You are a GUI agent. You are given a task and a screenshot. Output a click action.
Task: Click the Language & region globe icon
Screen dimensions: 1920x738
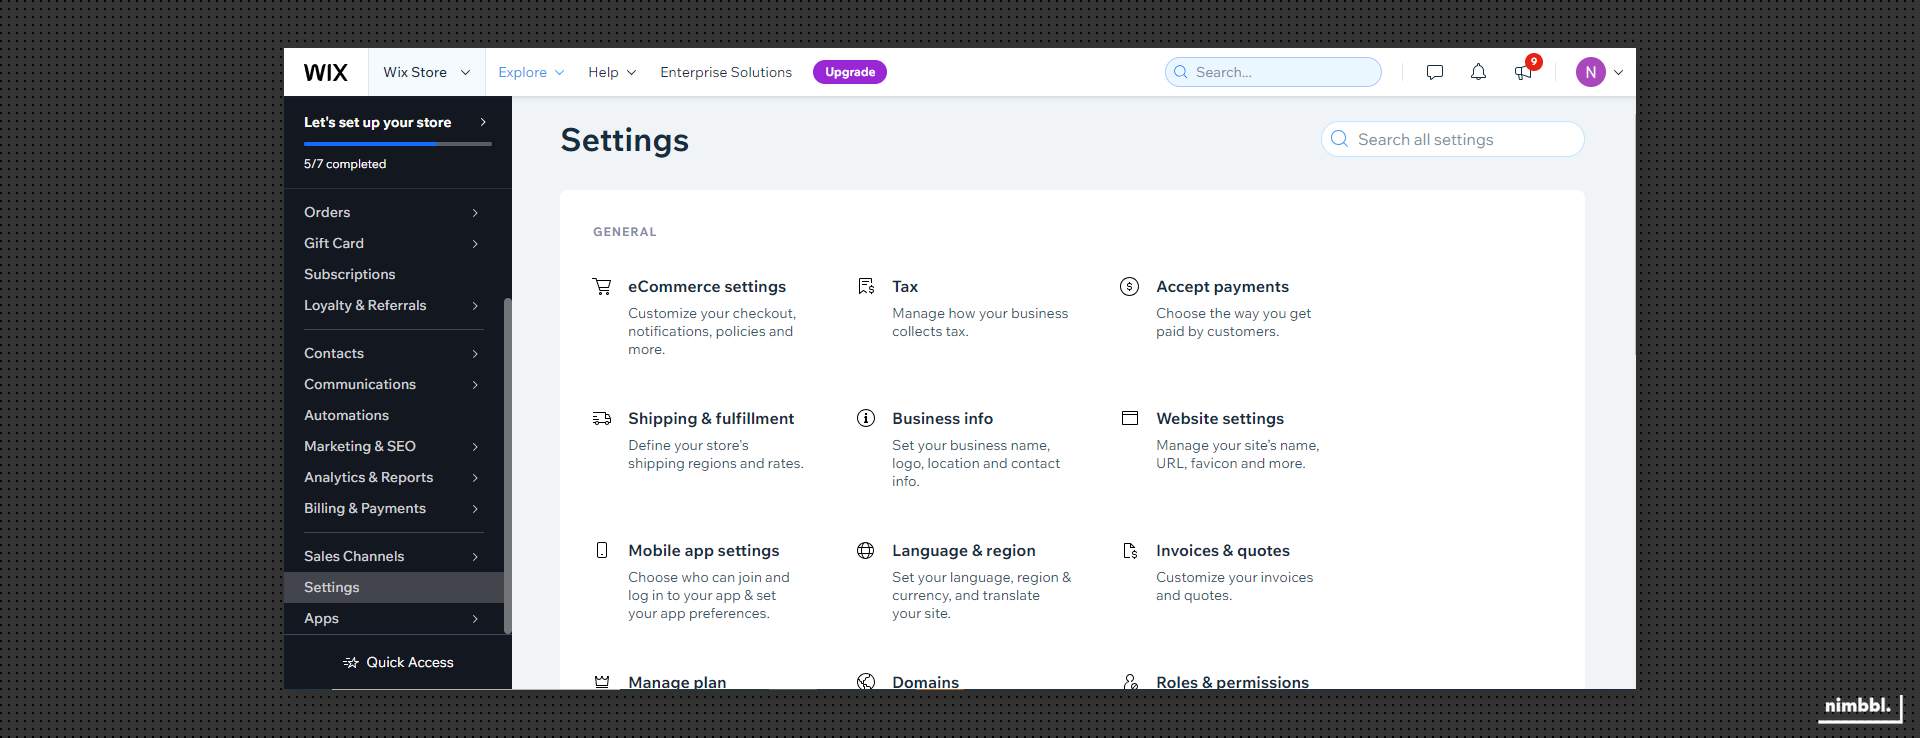(x=866, y=550)
